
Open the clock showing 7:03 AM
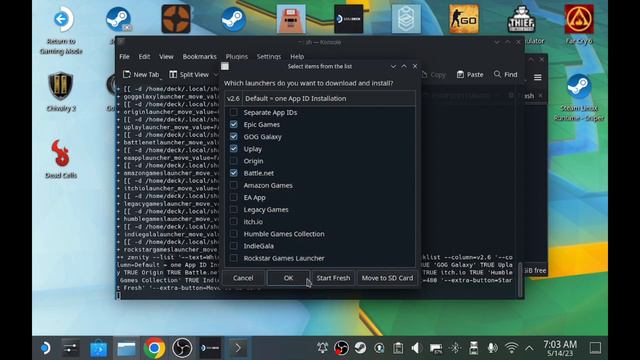click(560, 348)
